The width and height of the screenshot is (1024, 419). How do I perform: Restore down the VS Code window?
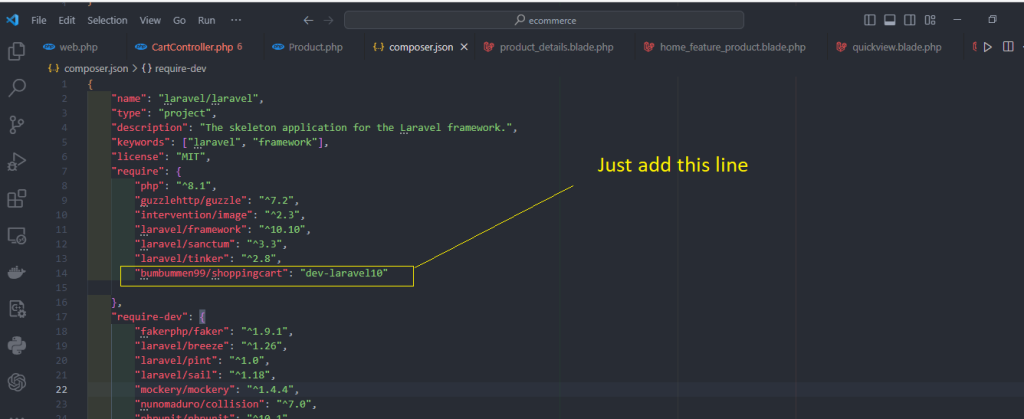(992, 20)
